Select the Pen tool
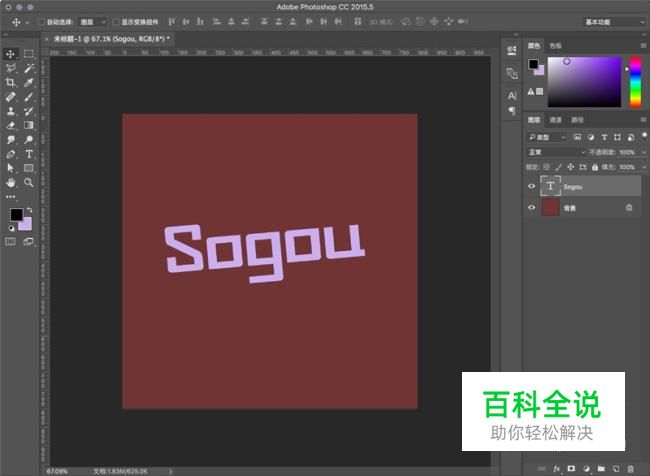 coord(11,154)
